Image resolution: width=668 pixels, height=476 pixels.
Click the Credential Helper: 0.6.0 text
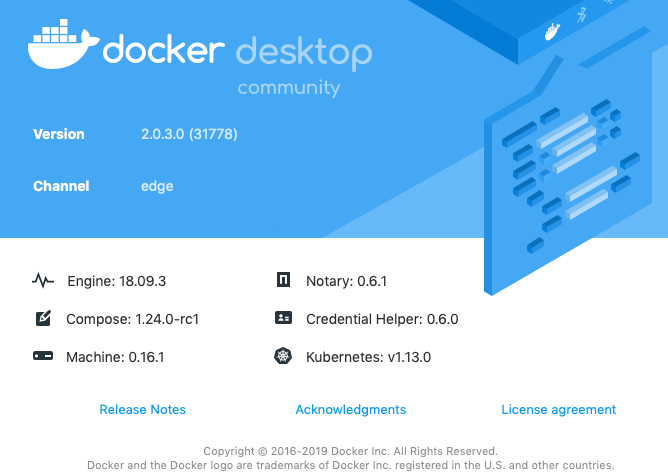(382, 319)
